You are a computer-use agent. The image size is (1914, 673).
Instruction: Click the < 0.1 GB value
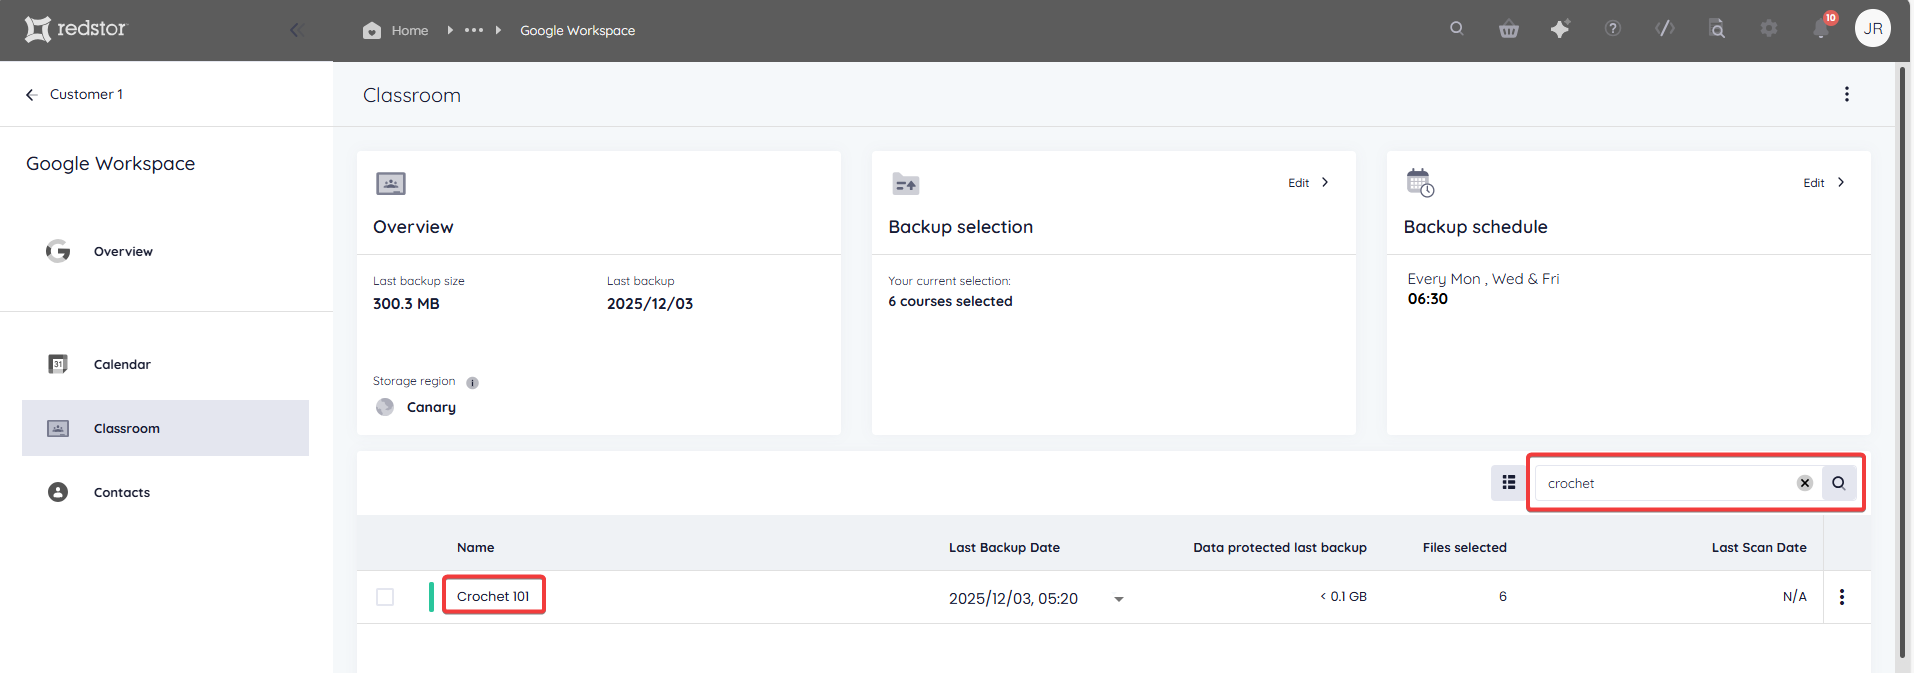click(x=1343, y=596)
